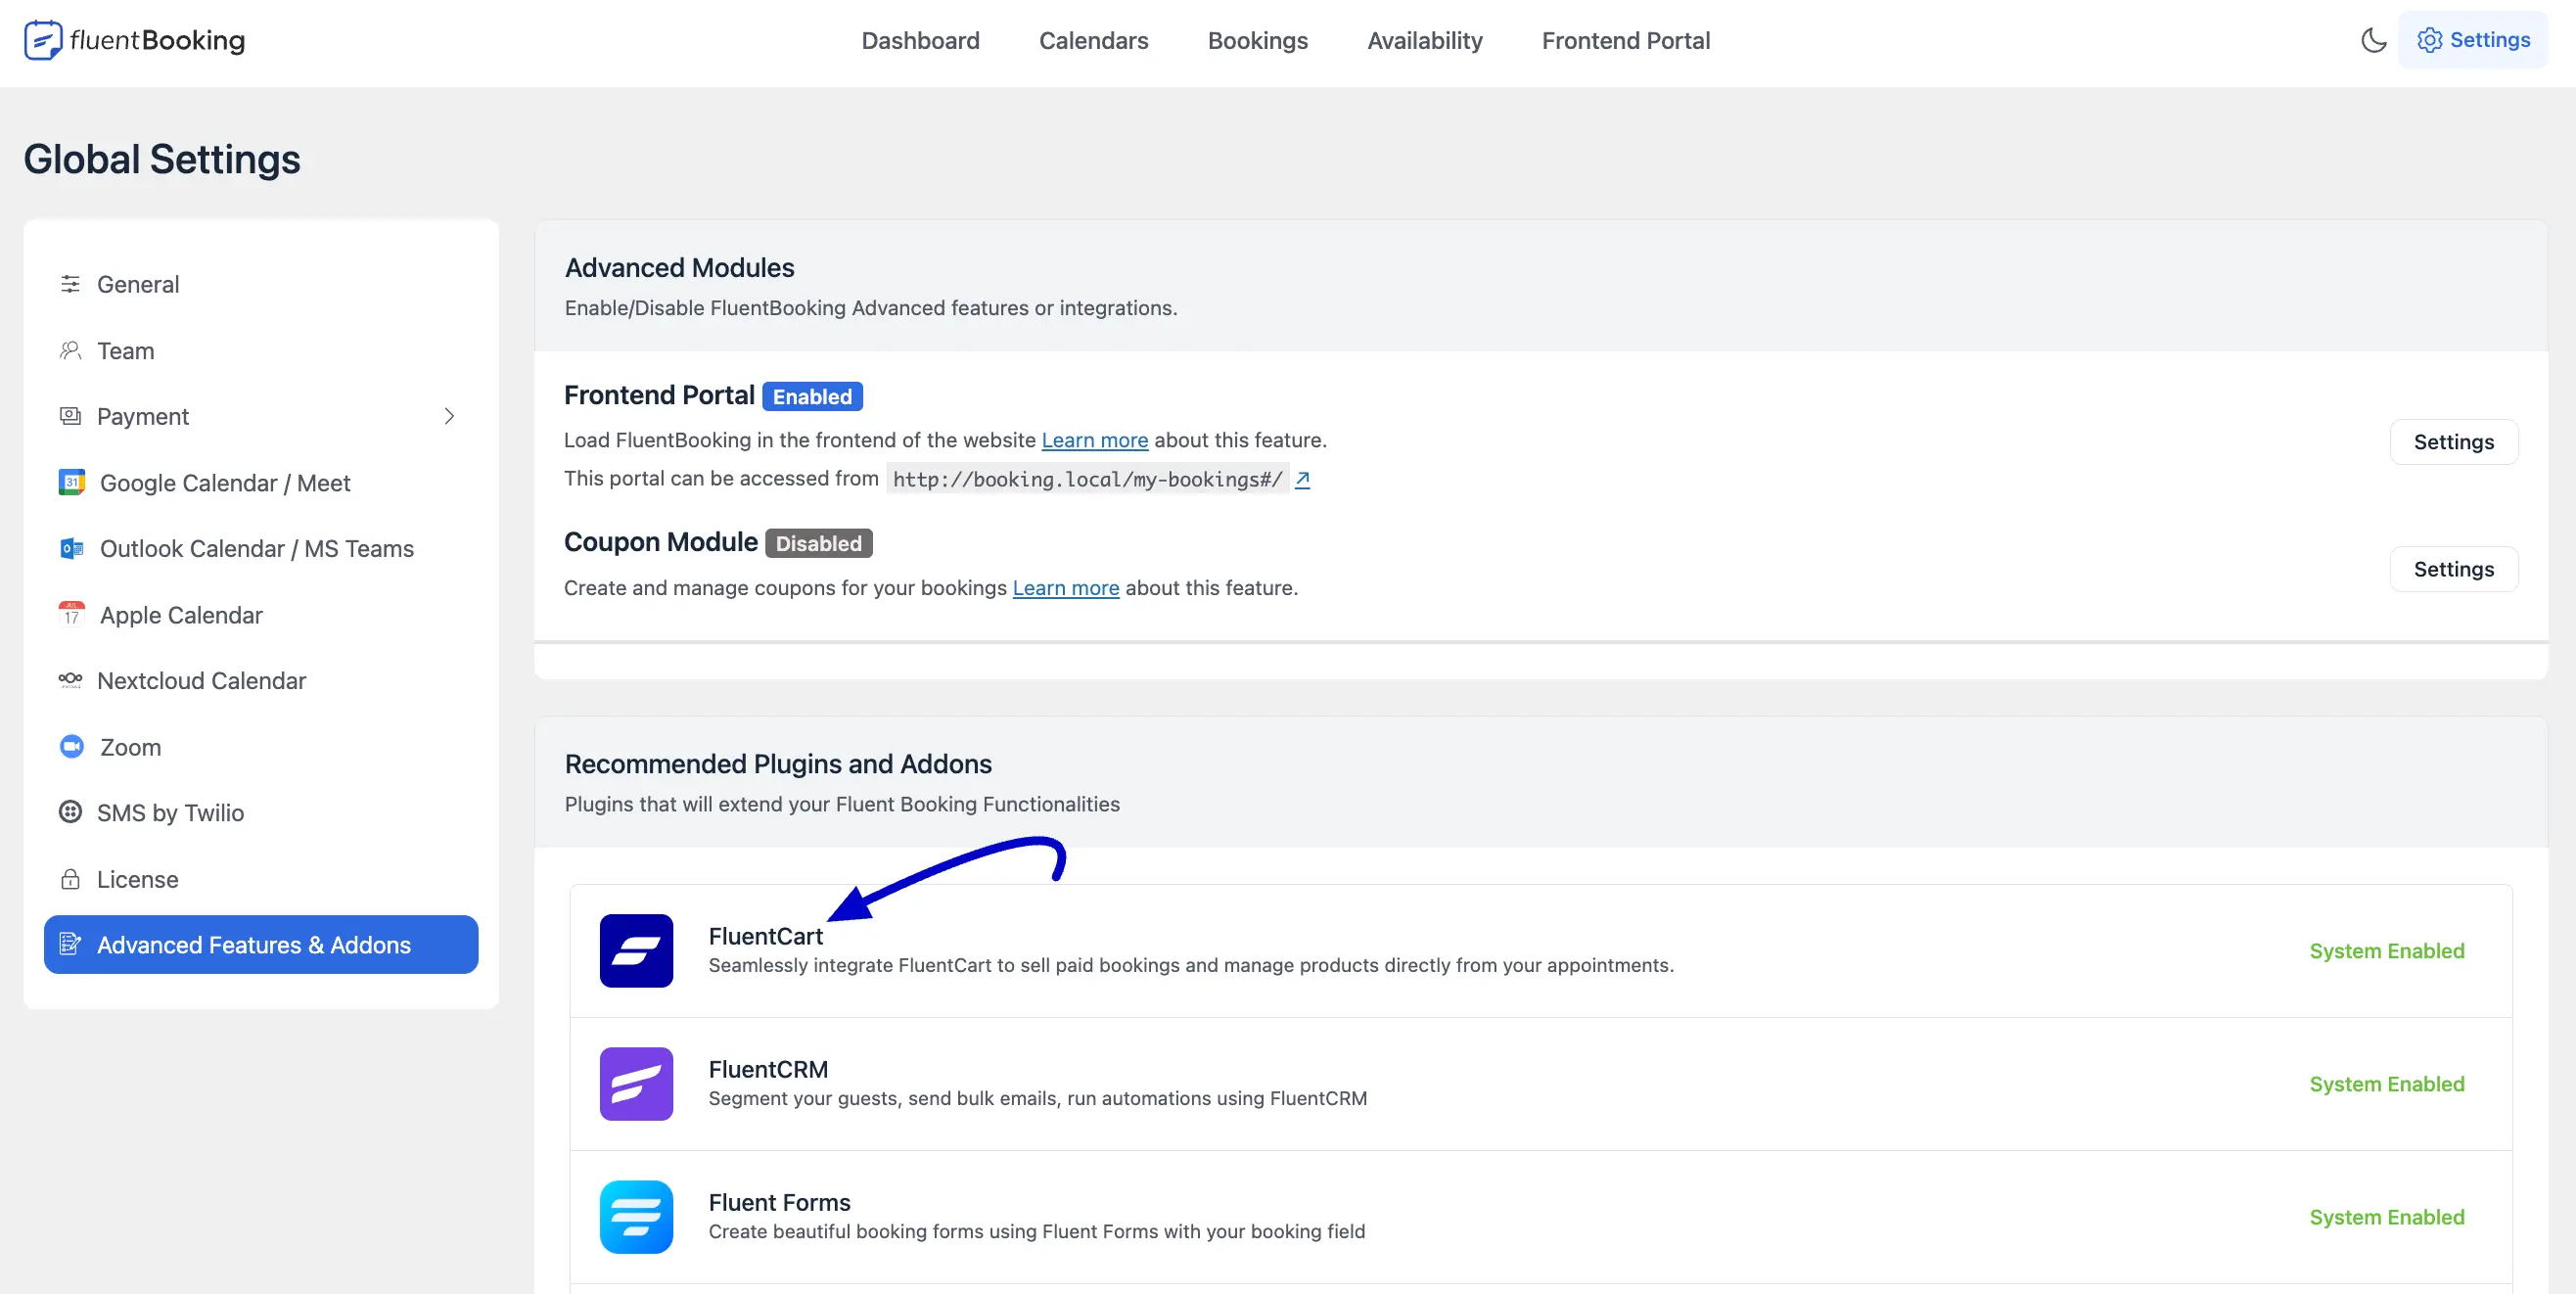Click the FluentCRM plugin icon
2576x1294 pixels.
636,1083
